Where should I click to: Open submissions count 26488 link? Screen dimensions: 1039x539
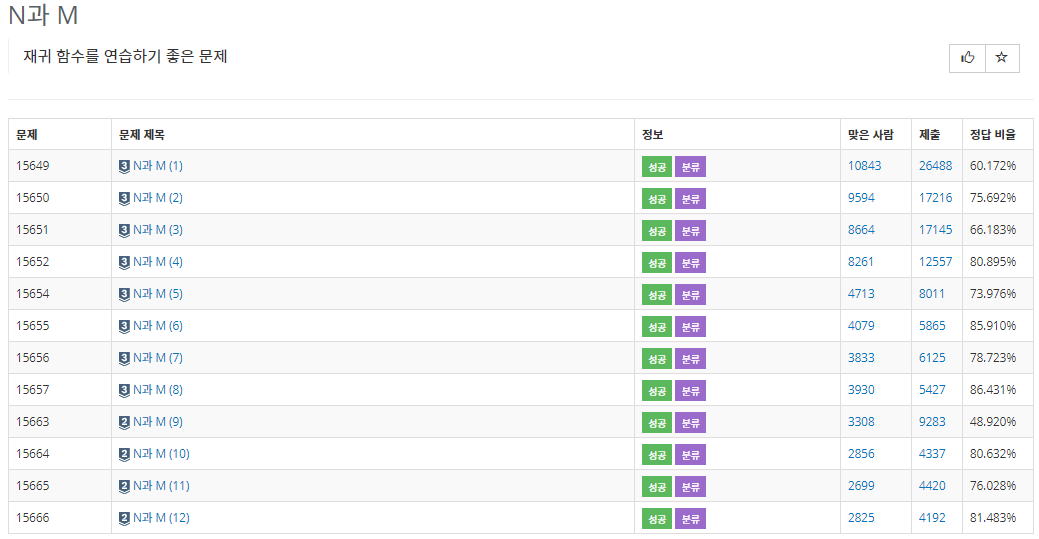pos(936,166)
